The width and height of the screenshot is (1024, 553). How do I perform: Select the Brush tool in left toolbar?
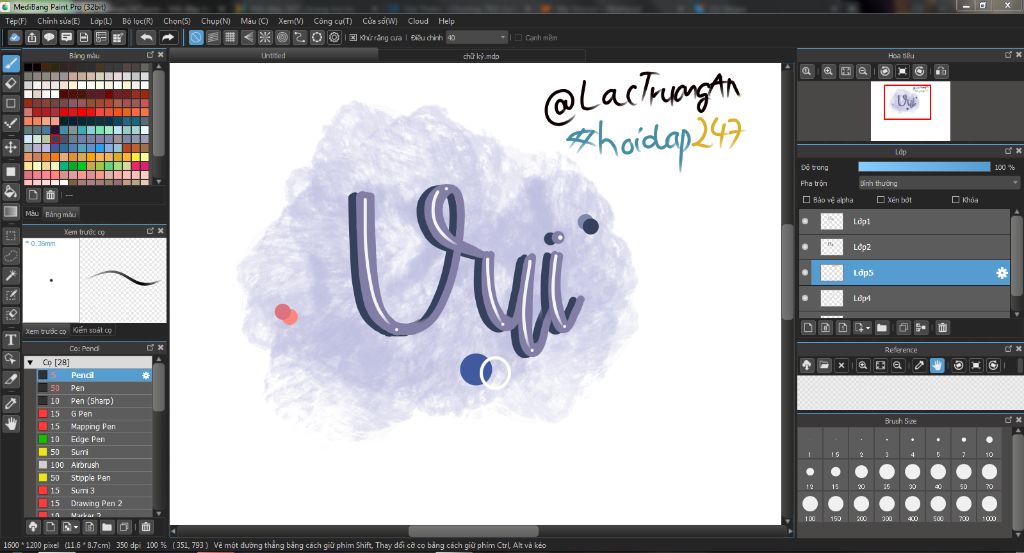point(11,63)
